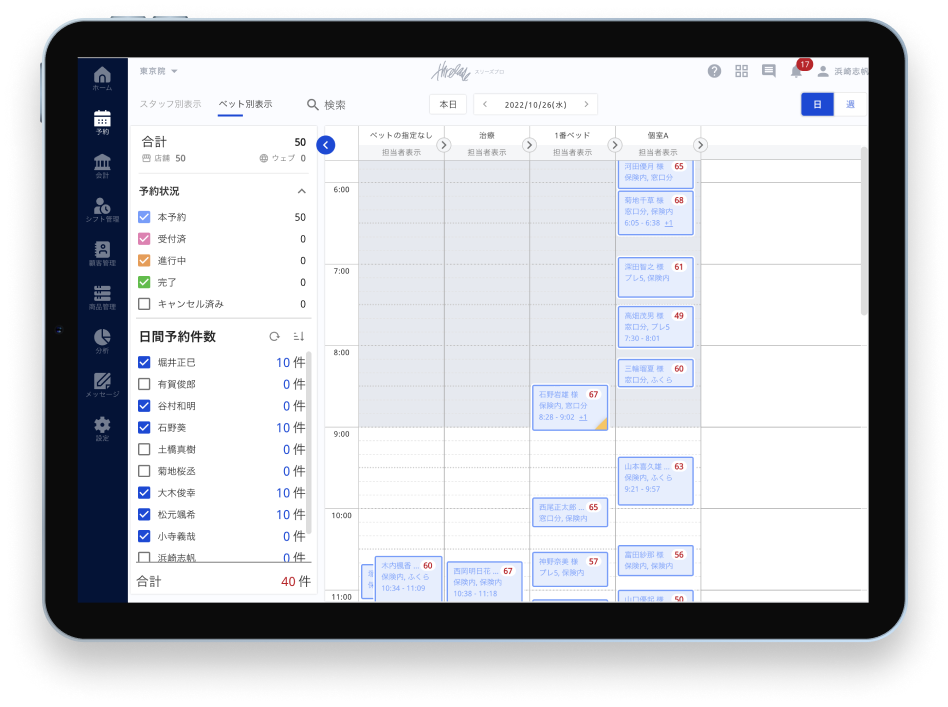Viewport: 948px width, 707px height.
Task: Collapse 予約状況 section chevron
Action: click(x=302, y=191)
